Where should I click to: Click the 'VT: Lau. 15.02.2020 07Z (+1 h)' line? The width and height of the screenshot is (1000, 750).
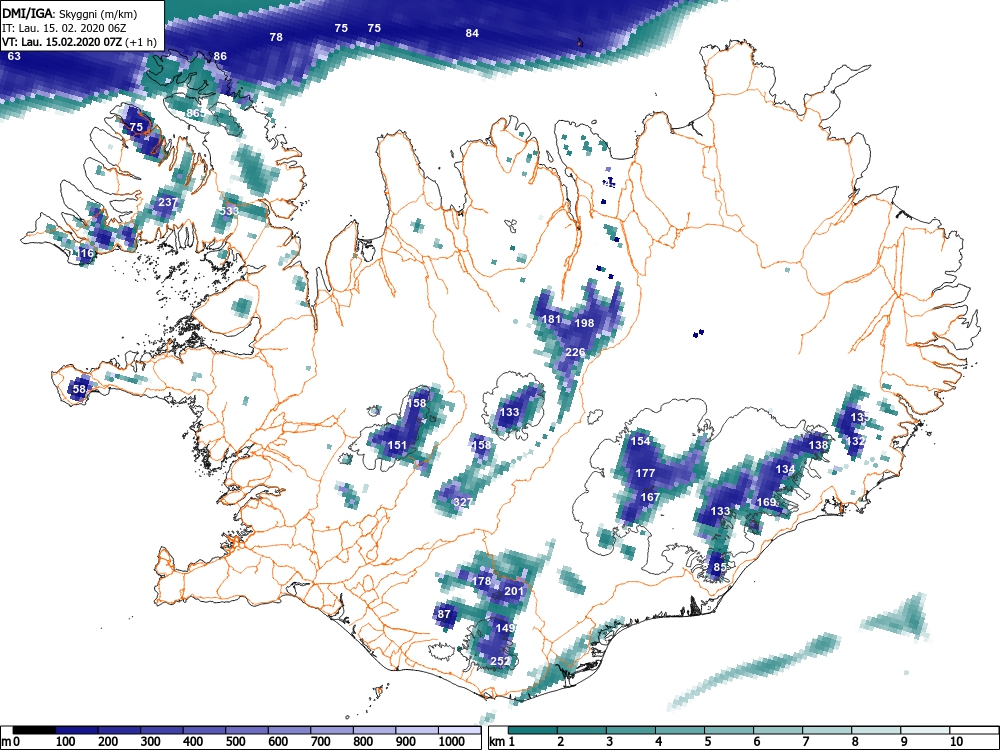(x=79, y=43)
